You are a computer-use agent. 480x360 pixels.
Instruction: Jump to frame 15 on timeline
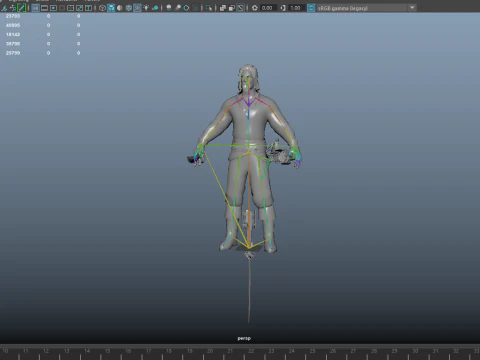[x=108, y=351]
